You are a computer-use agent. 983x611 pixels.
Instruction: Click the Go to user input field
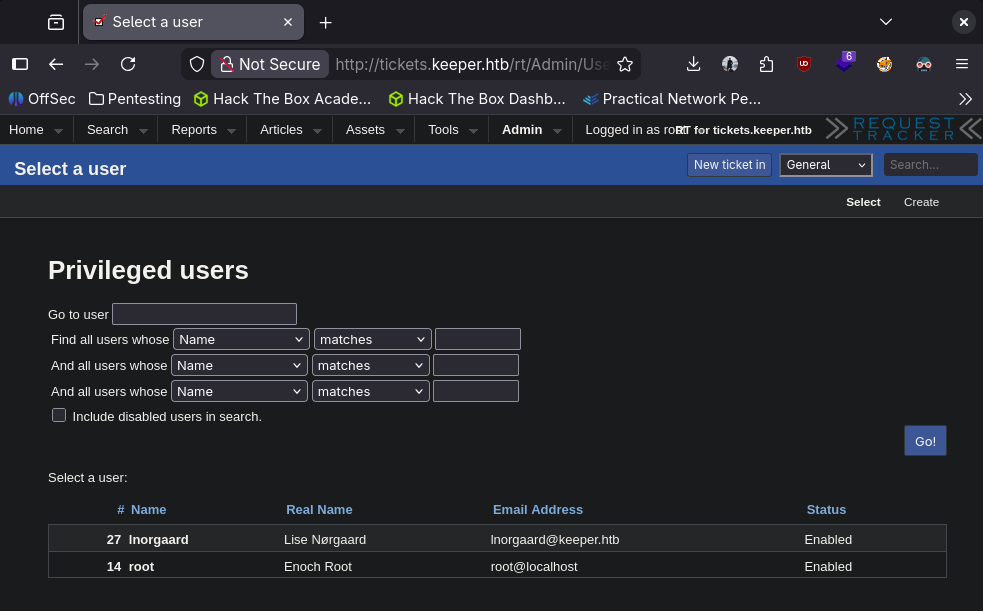pyautogui.click(x=204, y=314)
